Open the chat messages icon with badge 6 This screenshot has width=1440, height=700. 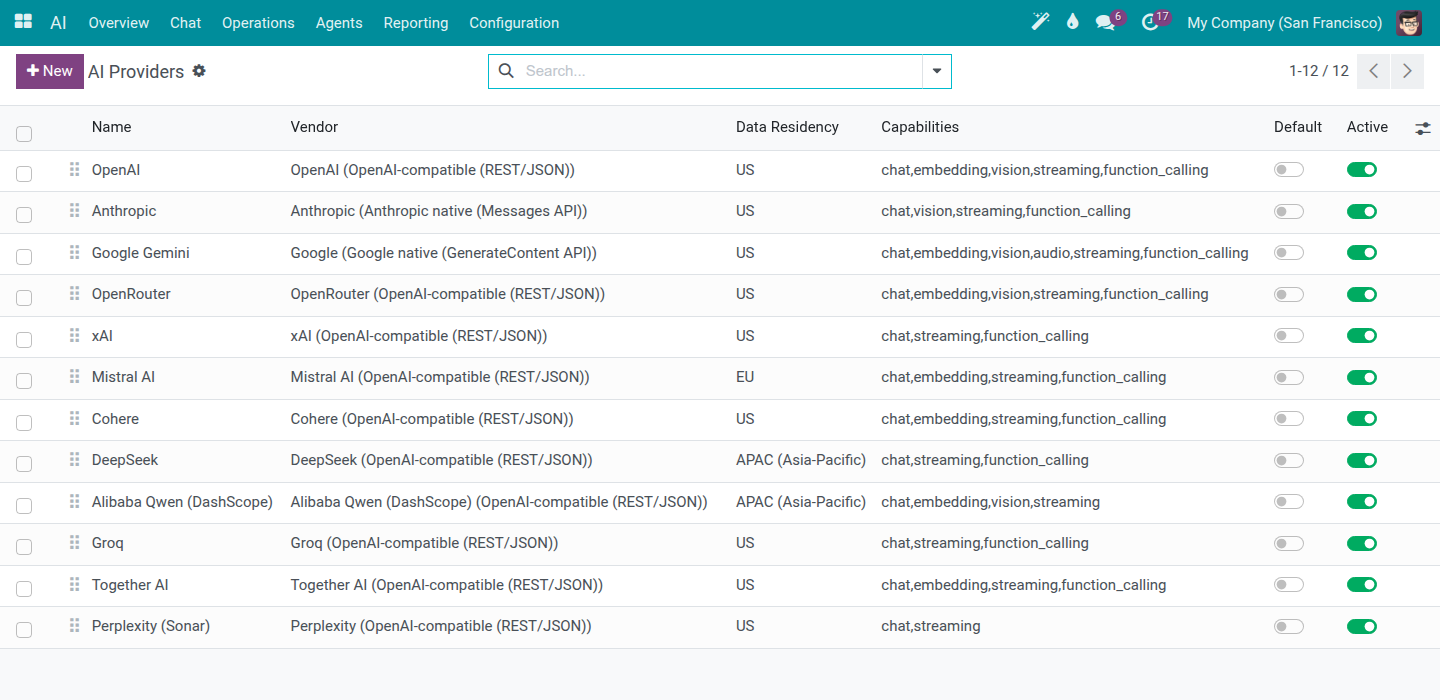[1105, 22]
